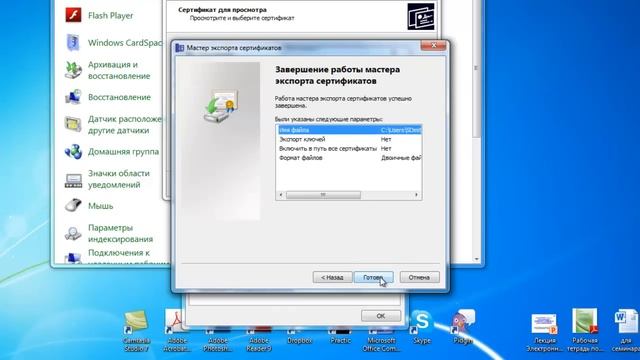Viewport: 640px width, 360px height.
Task: Click the Dropbox desktop shortcut label
Action: 299,340
